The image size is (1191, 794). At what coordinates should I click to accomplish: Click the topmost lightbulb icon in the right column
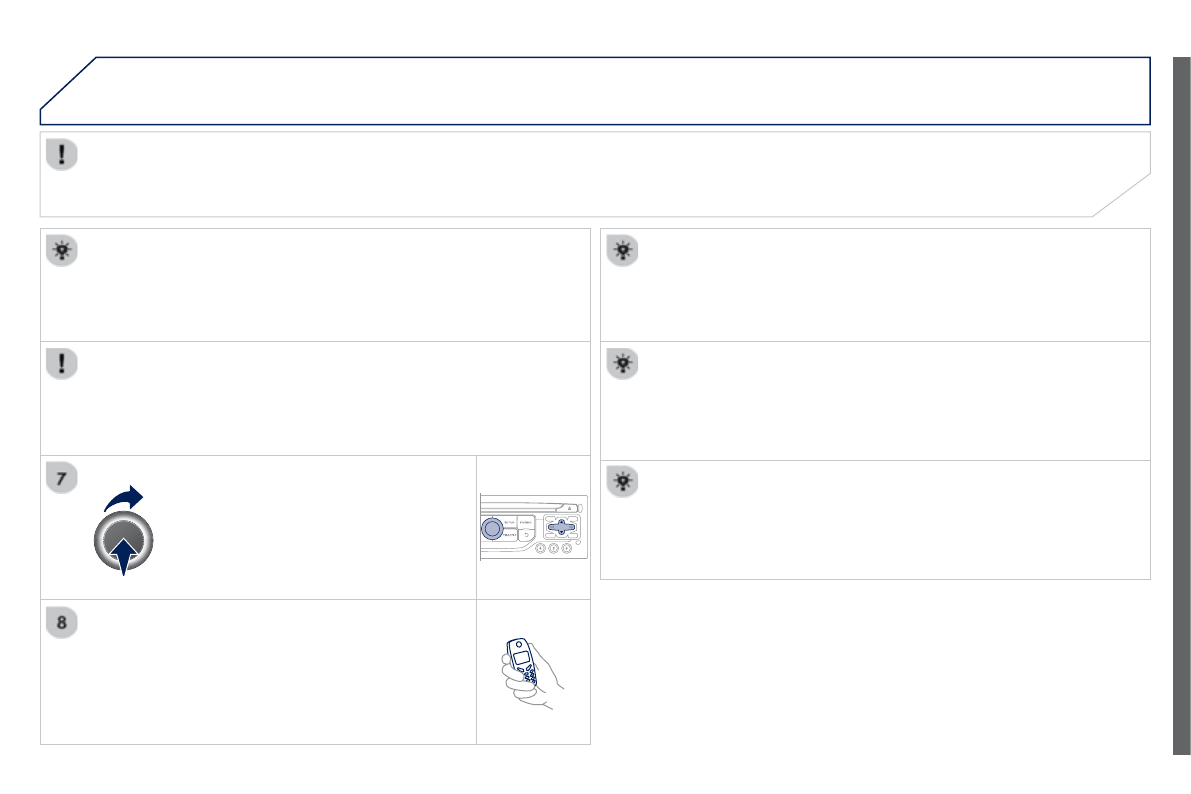[x=622, y=251]
